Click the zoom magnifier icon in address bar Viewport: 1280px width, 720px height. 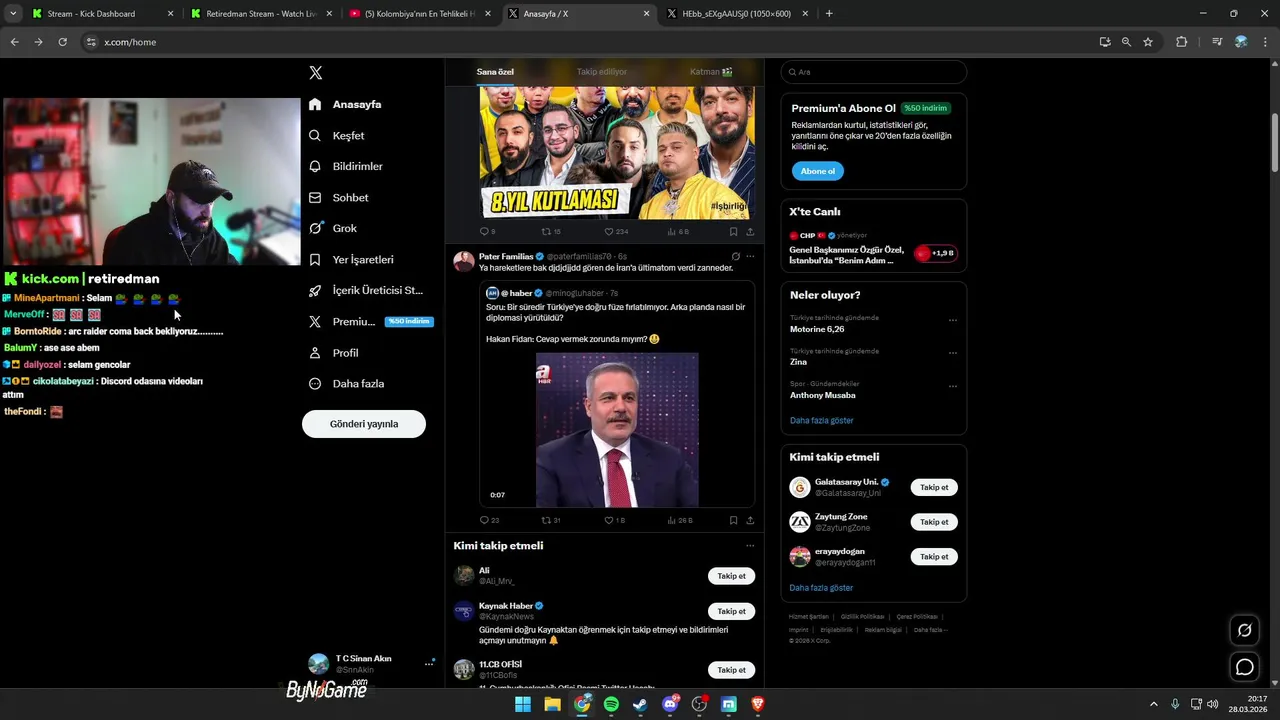1126,42
